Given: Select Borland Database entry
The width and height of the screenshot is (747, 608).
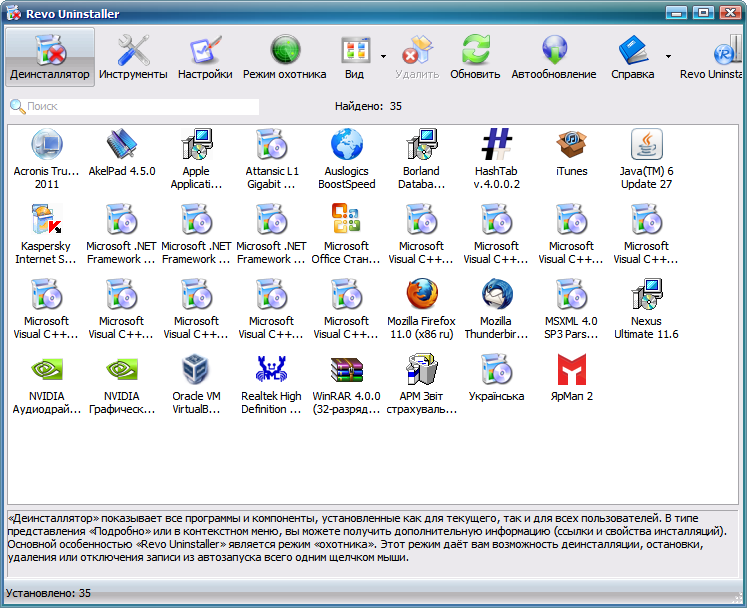Looking at the screenshot, I should (421, 159).
